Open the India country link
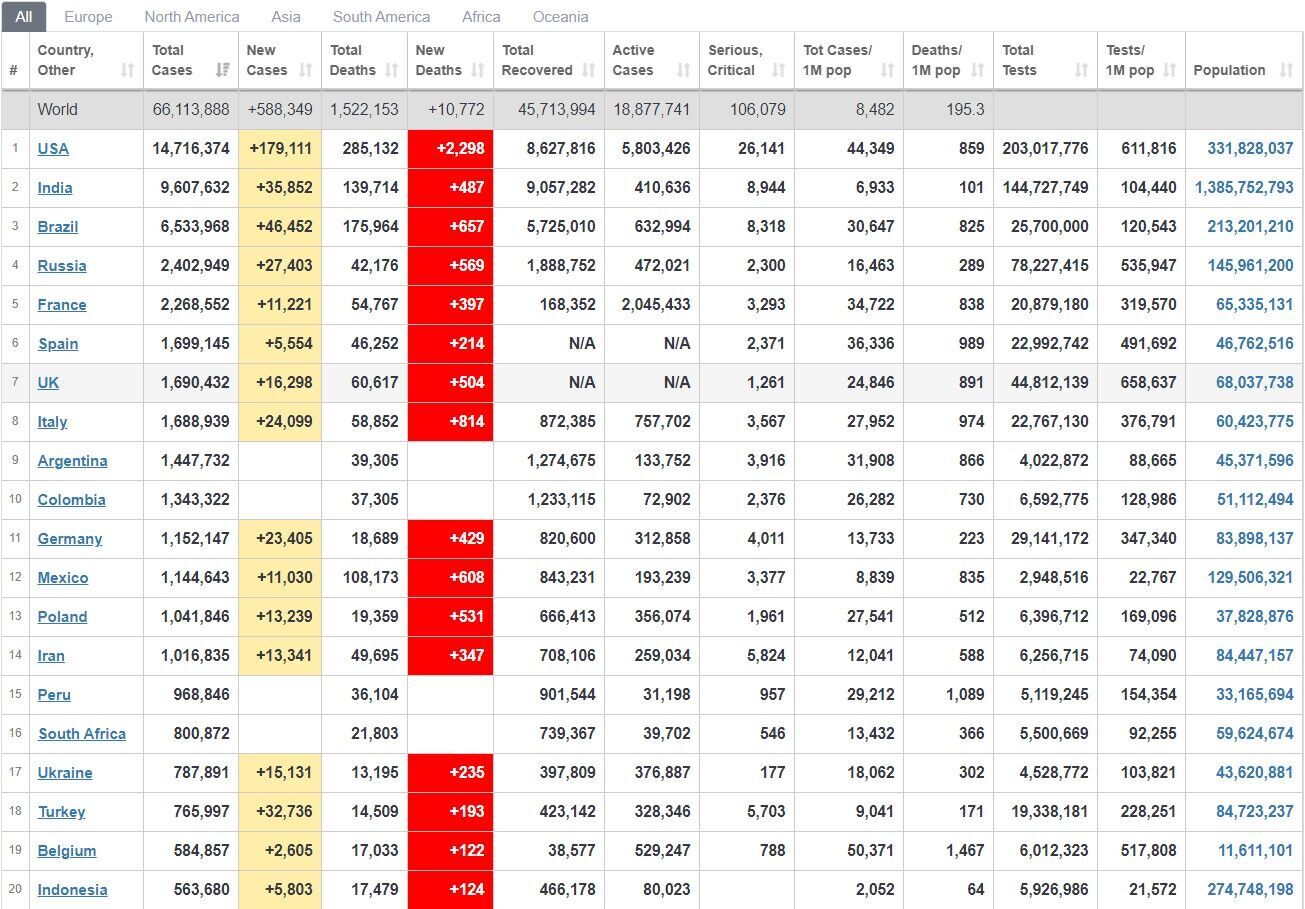 click(55, 188)
